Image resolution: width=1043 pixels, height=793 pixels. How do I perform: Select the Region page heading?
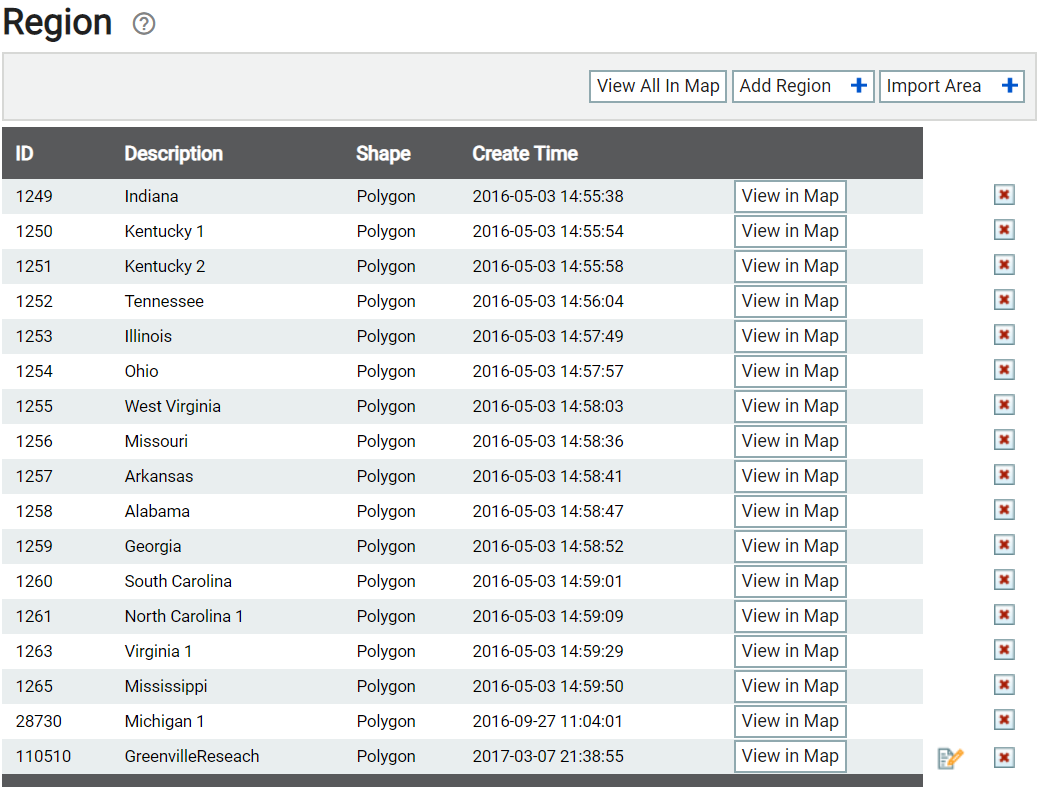tap(57, 23)
